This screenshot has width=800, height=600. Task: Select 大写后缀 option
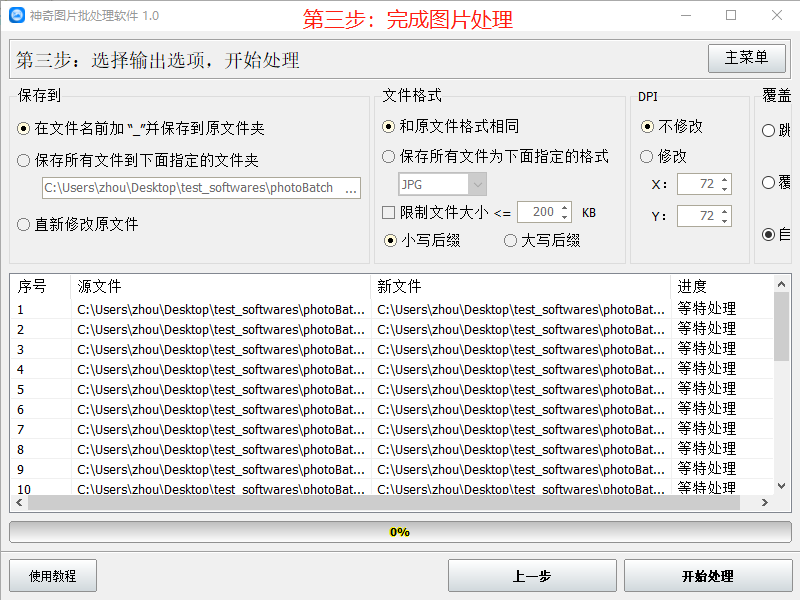511,240
